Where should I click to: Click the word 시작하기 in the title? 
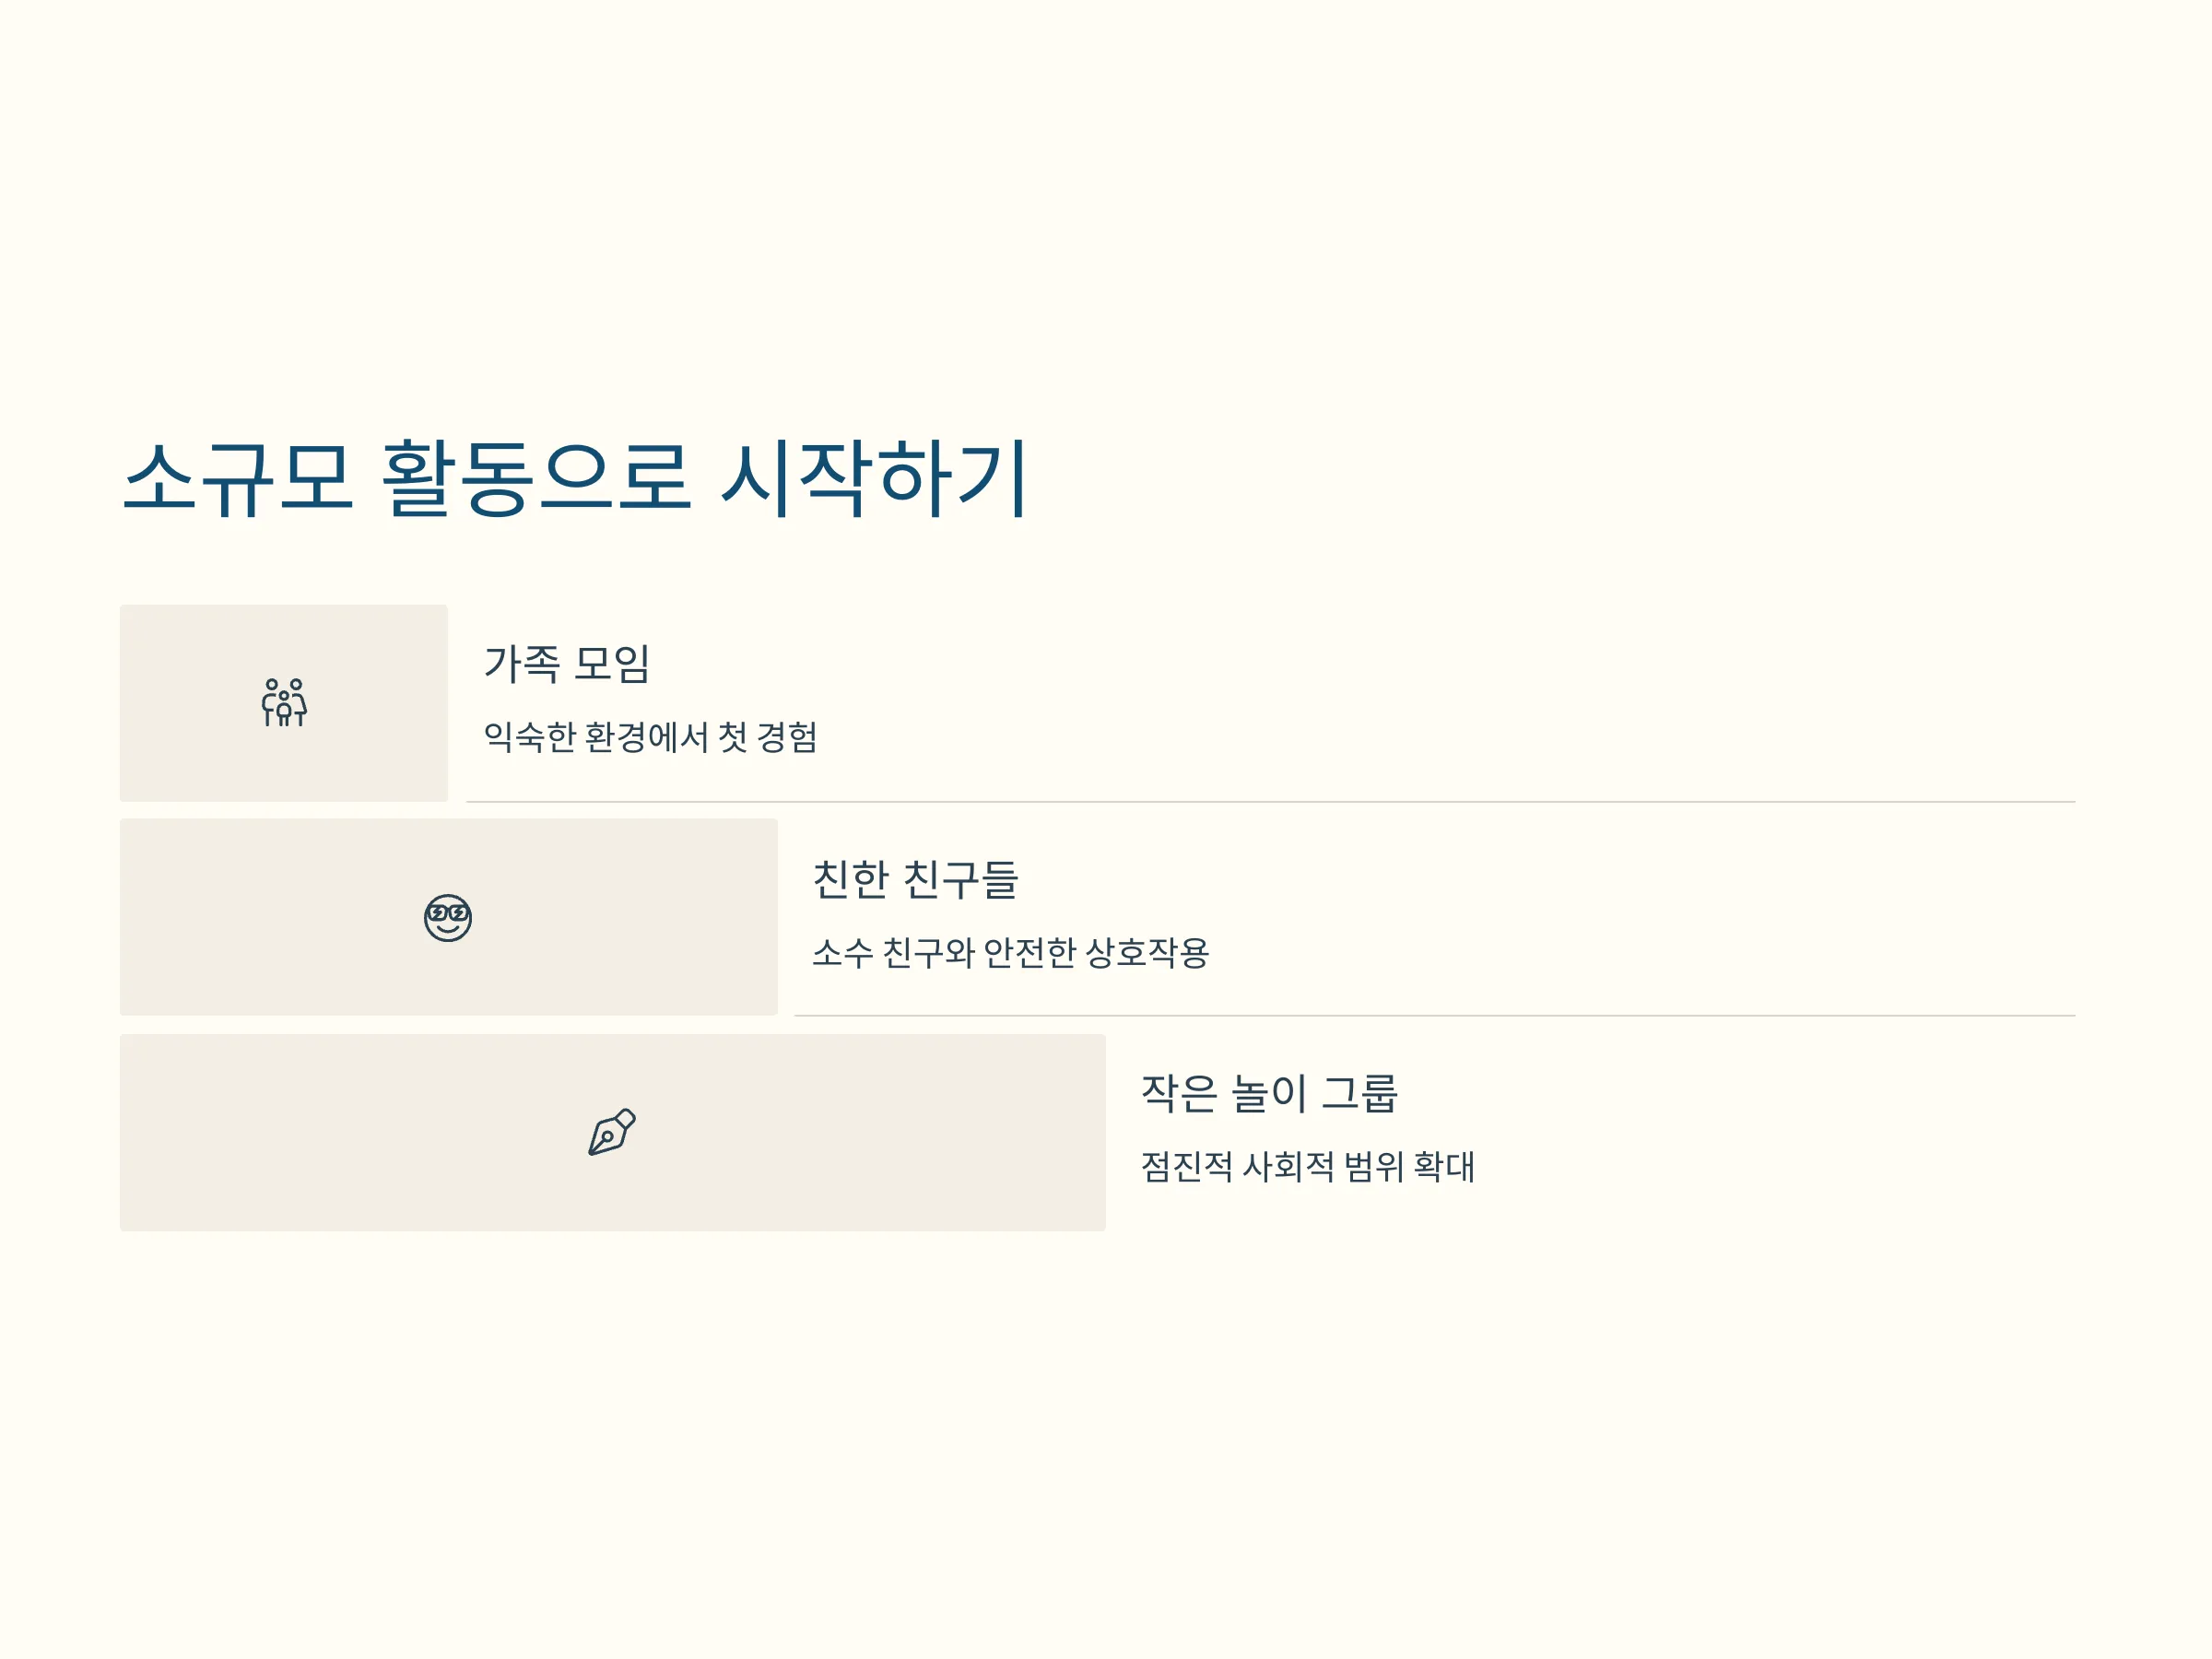click(x=875, y=478)
